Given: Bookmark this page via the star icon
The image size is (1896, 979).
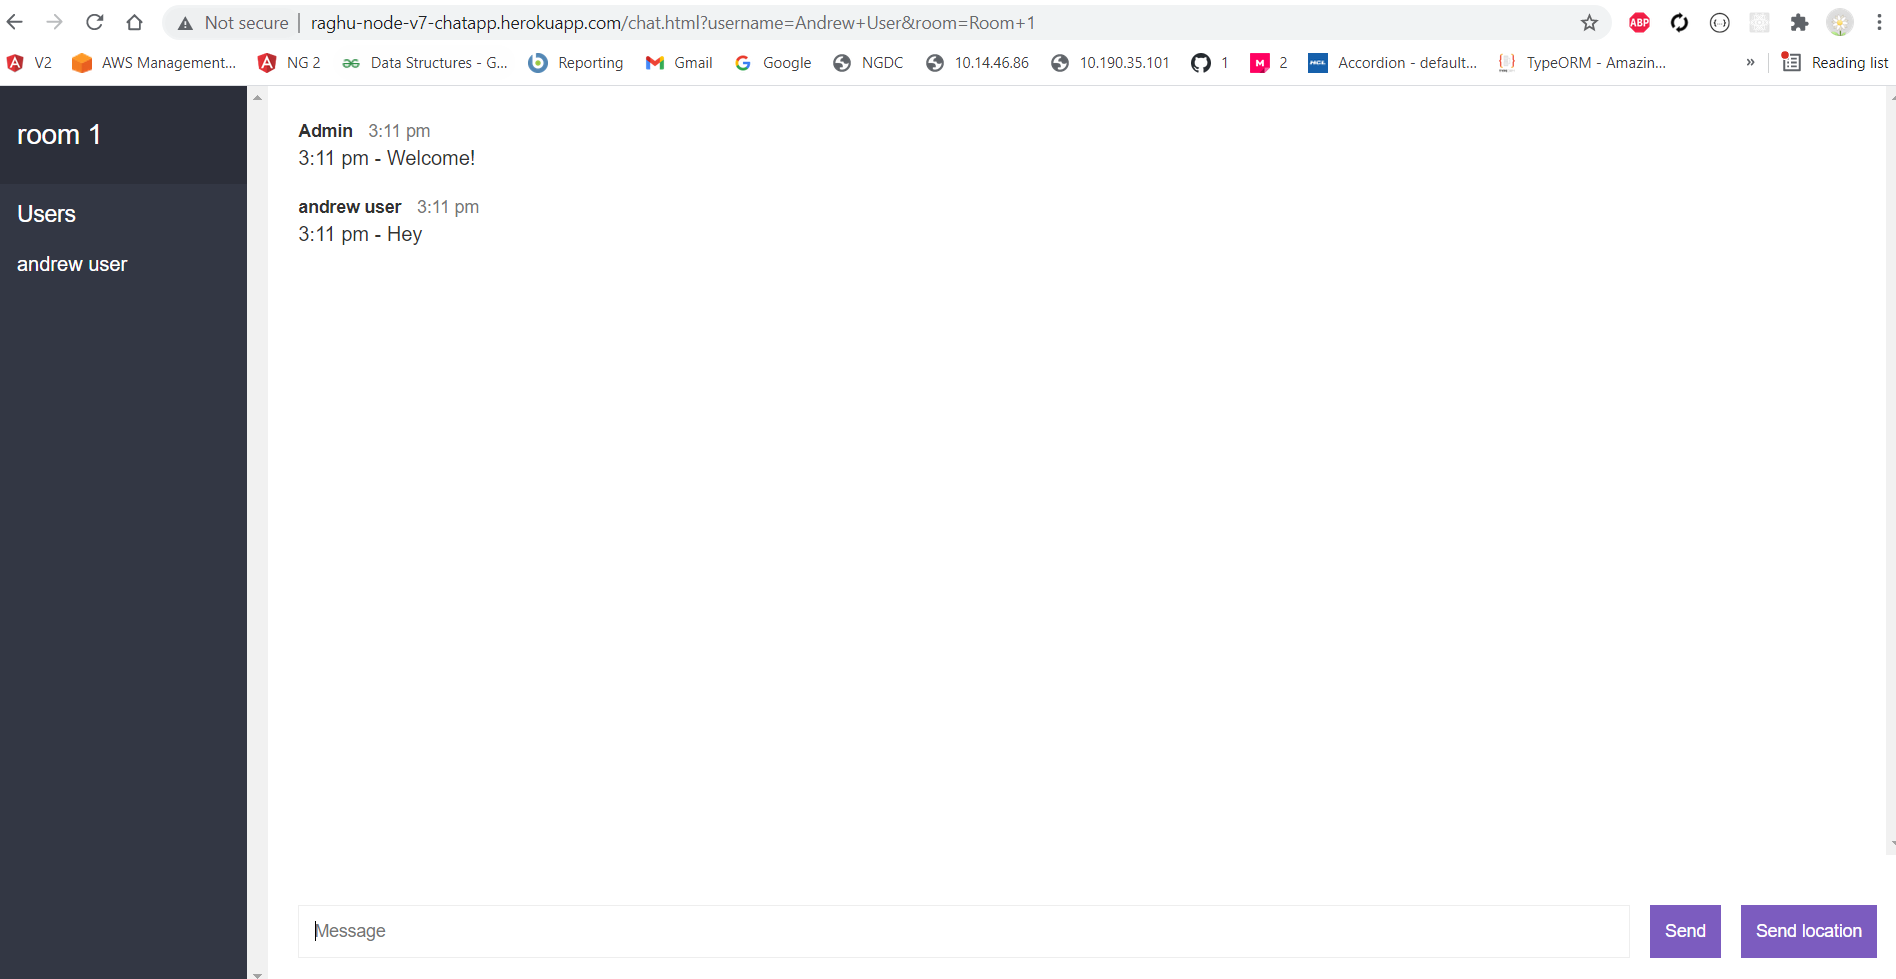Looking at the screenshot, I should point(1589,22).
